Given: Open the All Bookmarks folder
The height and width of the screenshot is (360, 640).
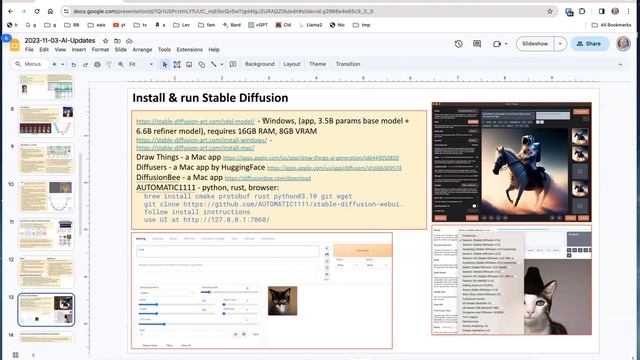Looking at the screenshot, I should tap(611, 25).
